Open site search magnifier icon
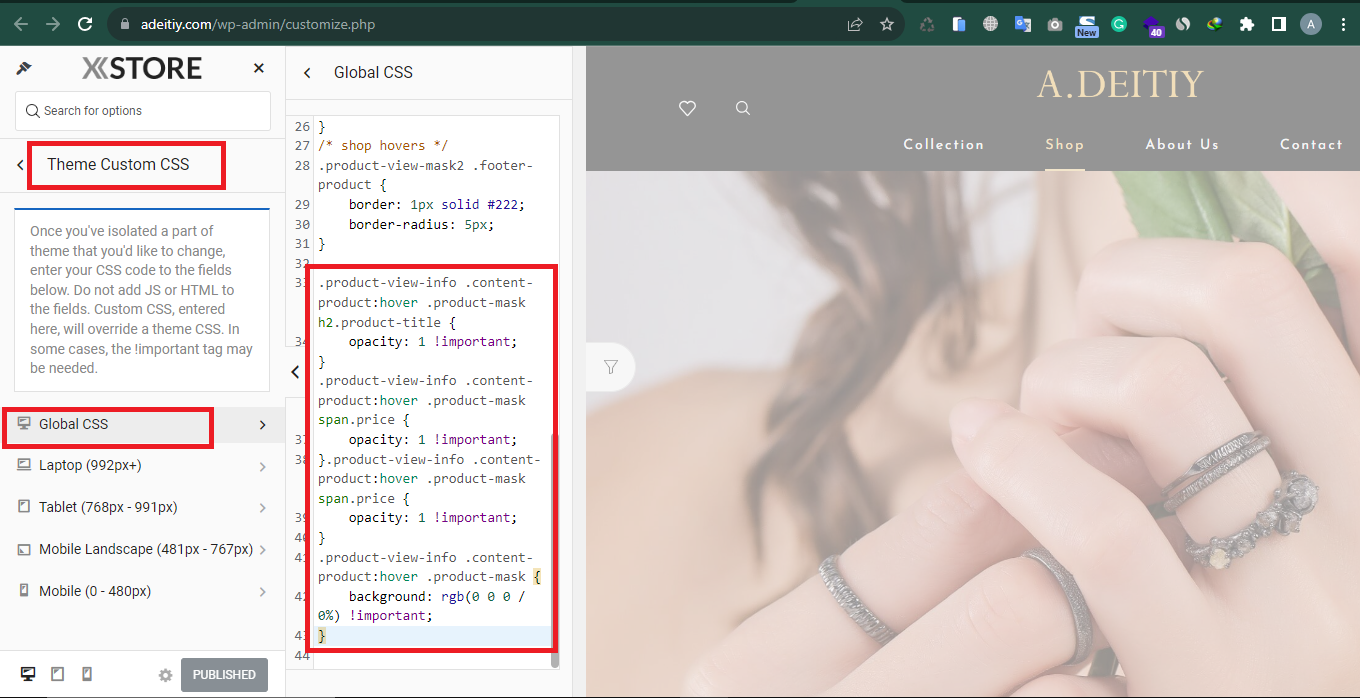The width and height of the screenshot is (1360, 698). [x=742, y=108]
